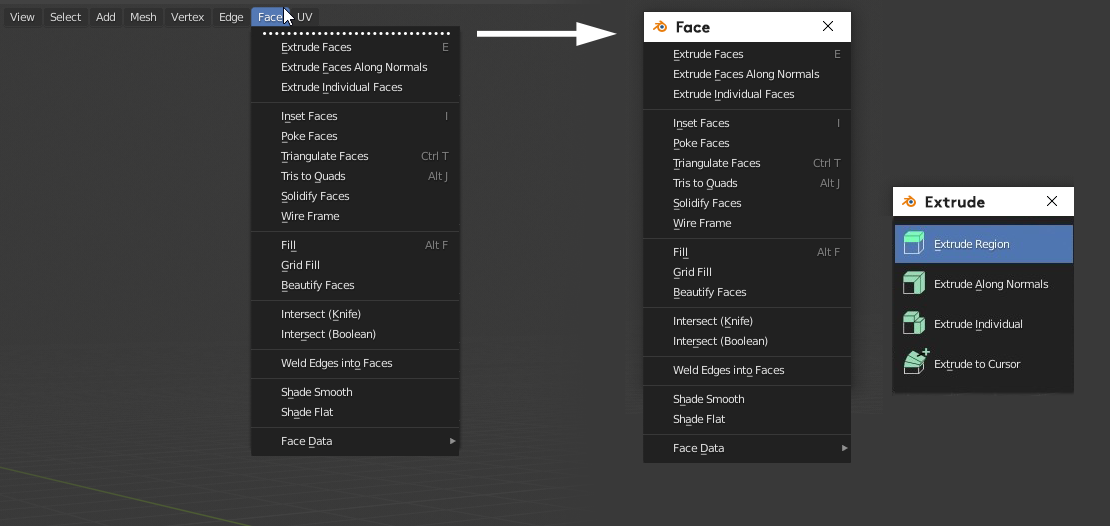Run Triangulate Faces from the dropdown menu
Image resolution: width=1110 pixels, height=526 pixels.
pyautogui.click(x=355, y=156)
